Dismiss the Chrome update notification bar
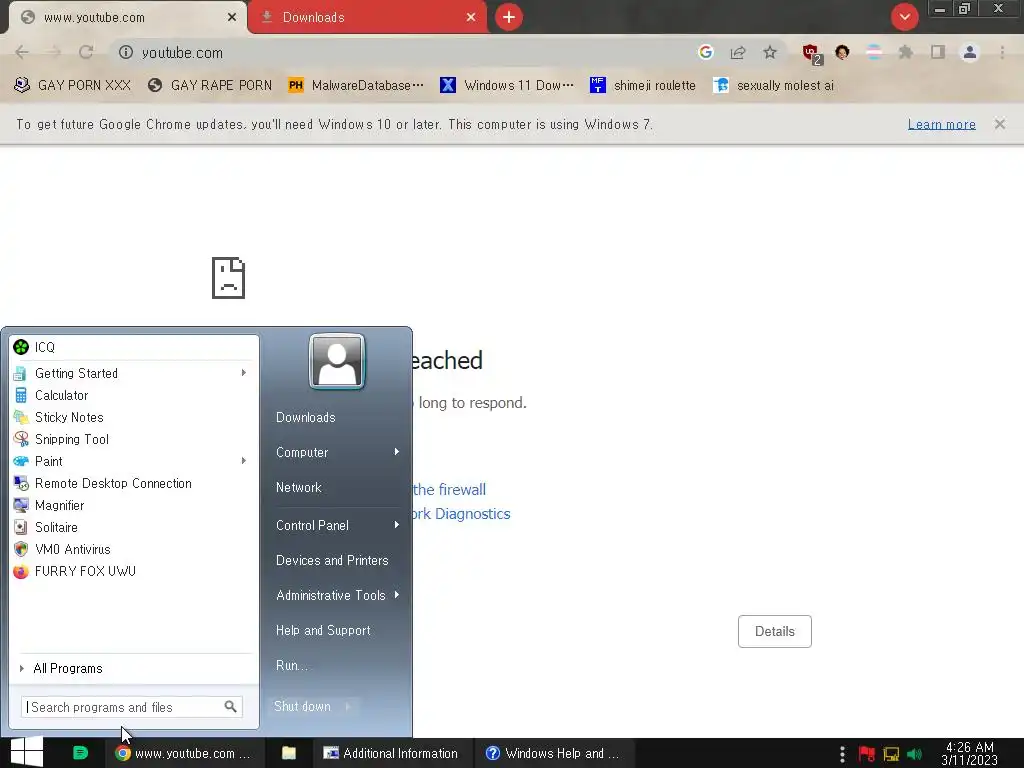The image size is (1024, 768). [x=999, y=124]
